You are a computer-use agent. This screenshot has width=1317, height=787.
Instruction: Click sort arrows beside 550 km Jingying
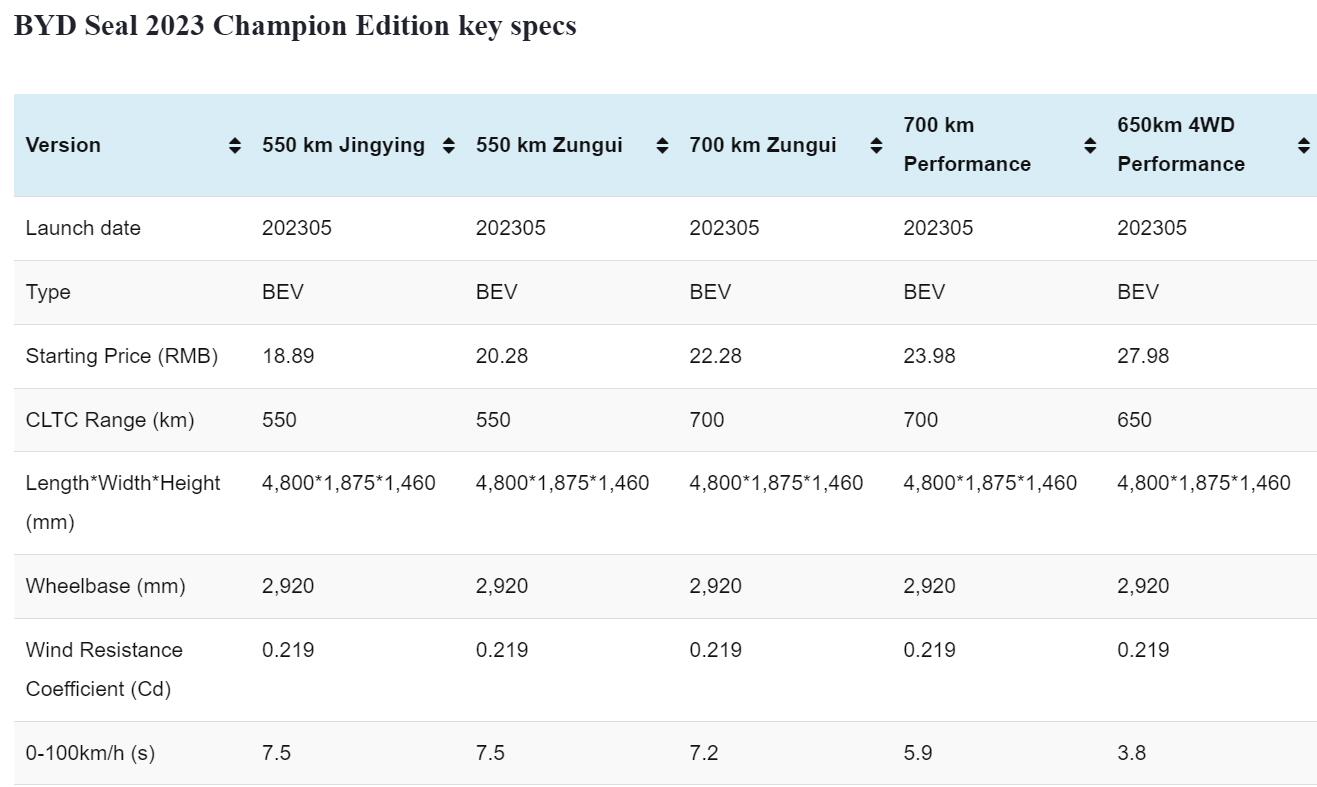[x=449, y=146]
